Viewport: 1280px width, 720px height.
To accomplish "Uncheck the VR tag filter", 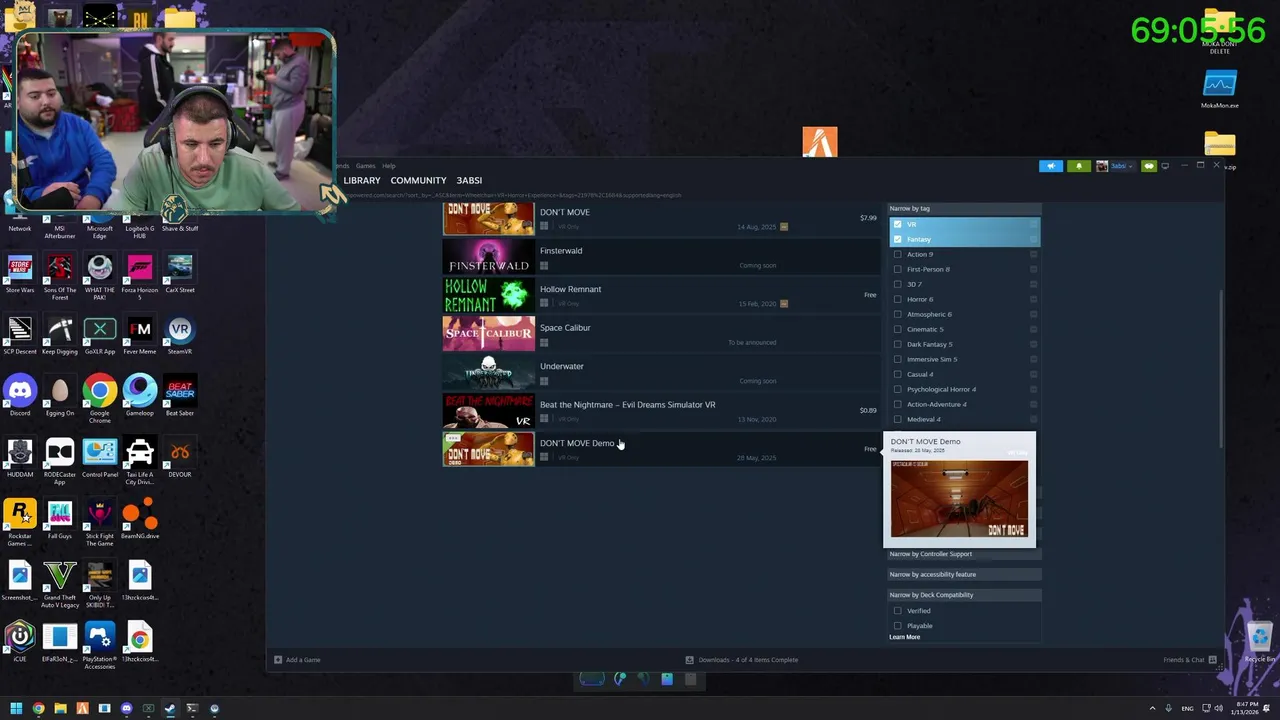I will point(897,224).
